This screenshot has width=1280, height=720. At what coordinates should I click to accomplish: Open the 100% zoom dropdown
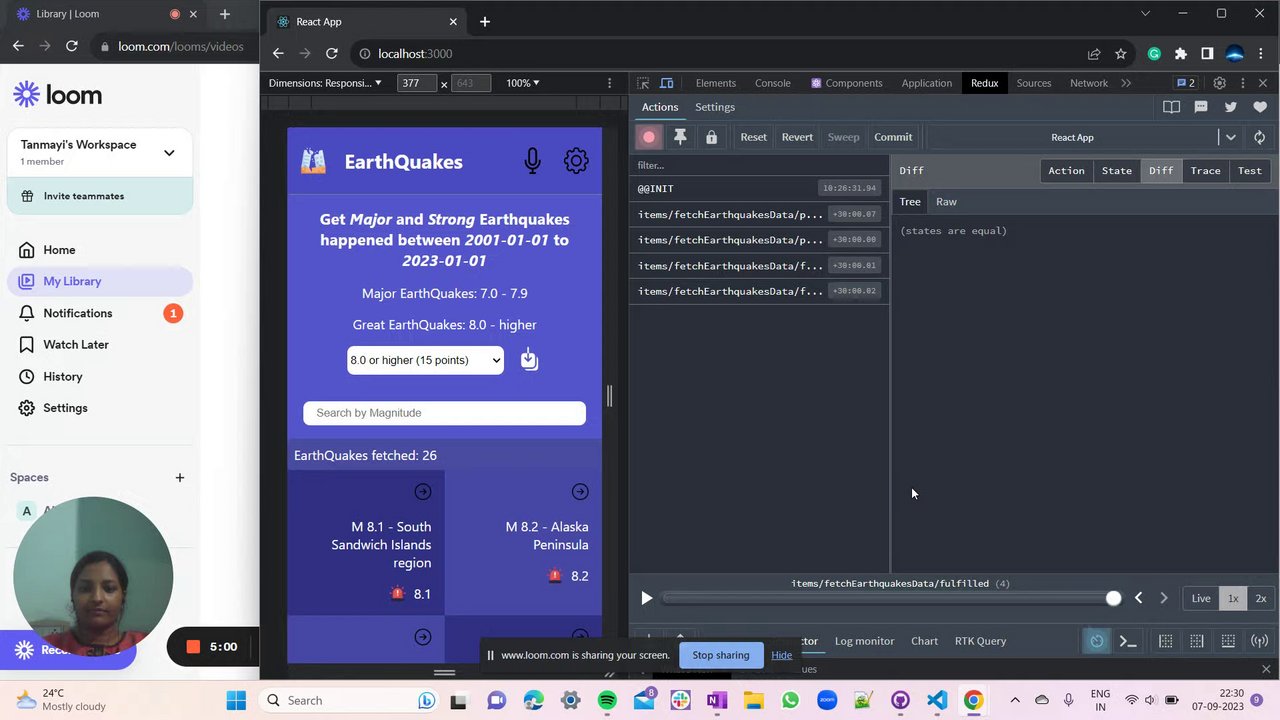(522, 83)
